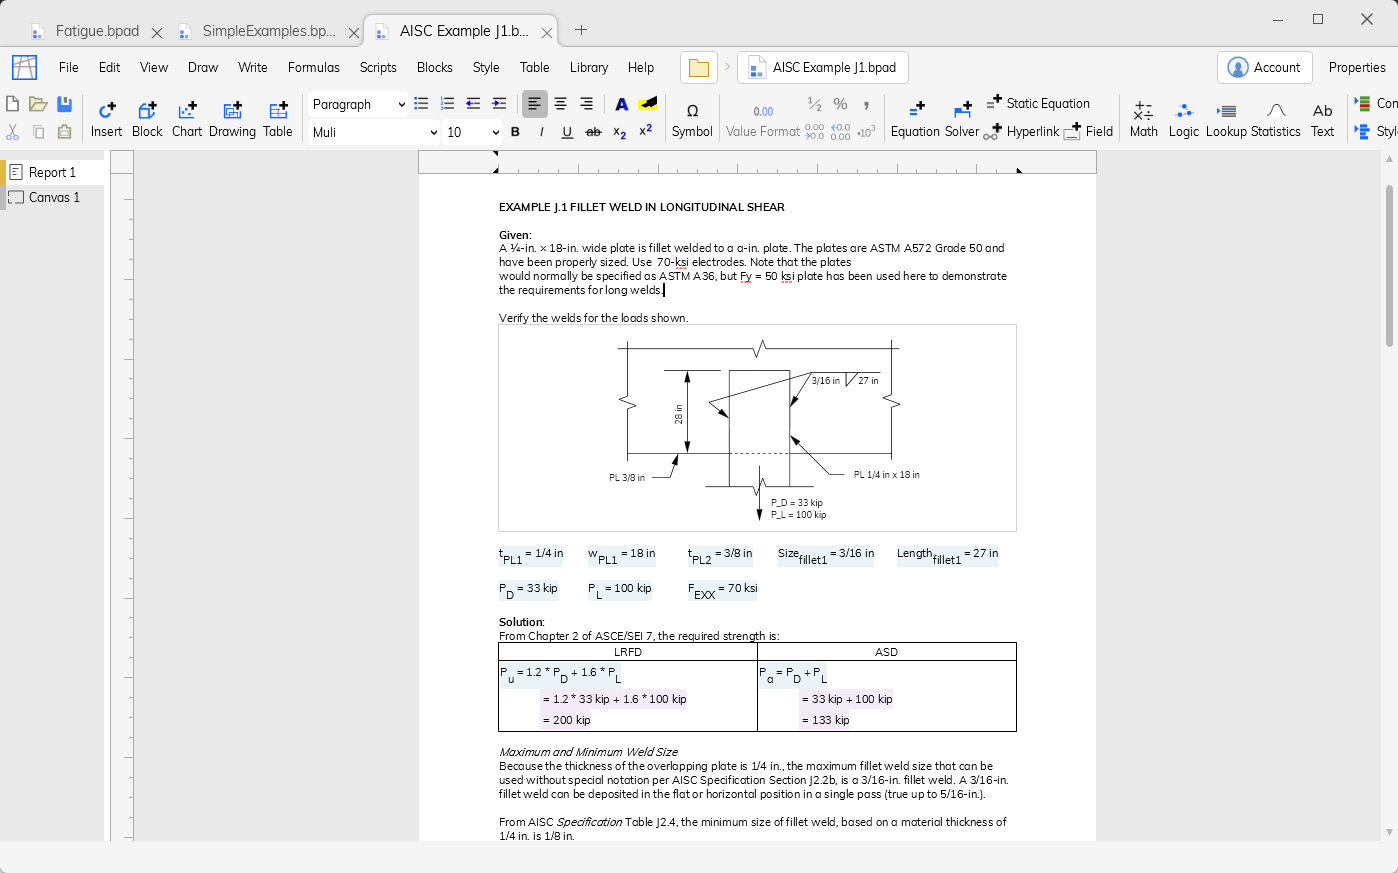Apply a bulleted list
Image resolution: width=1398 pixels, height=873 pixels.
(x=421, y=104)
